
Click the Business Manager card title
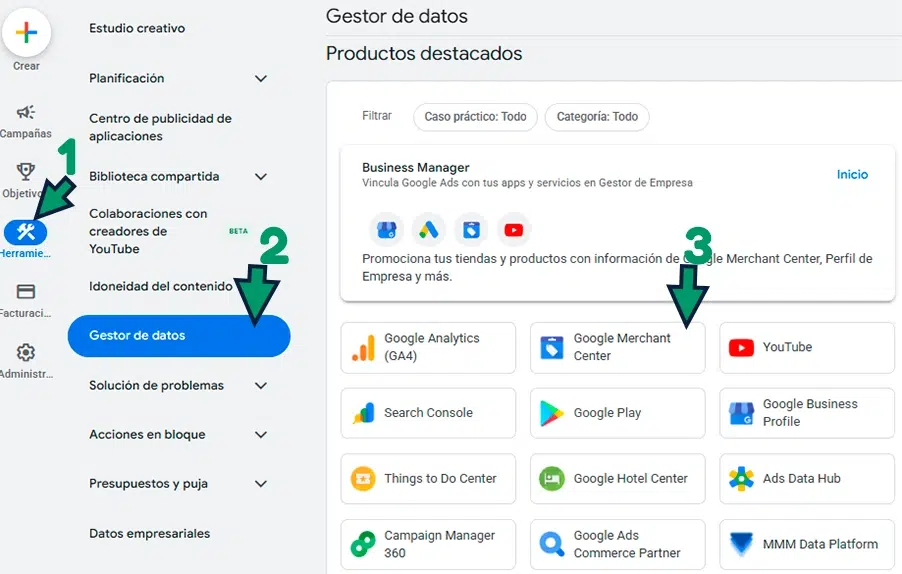[415, 167]
